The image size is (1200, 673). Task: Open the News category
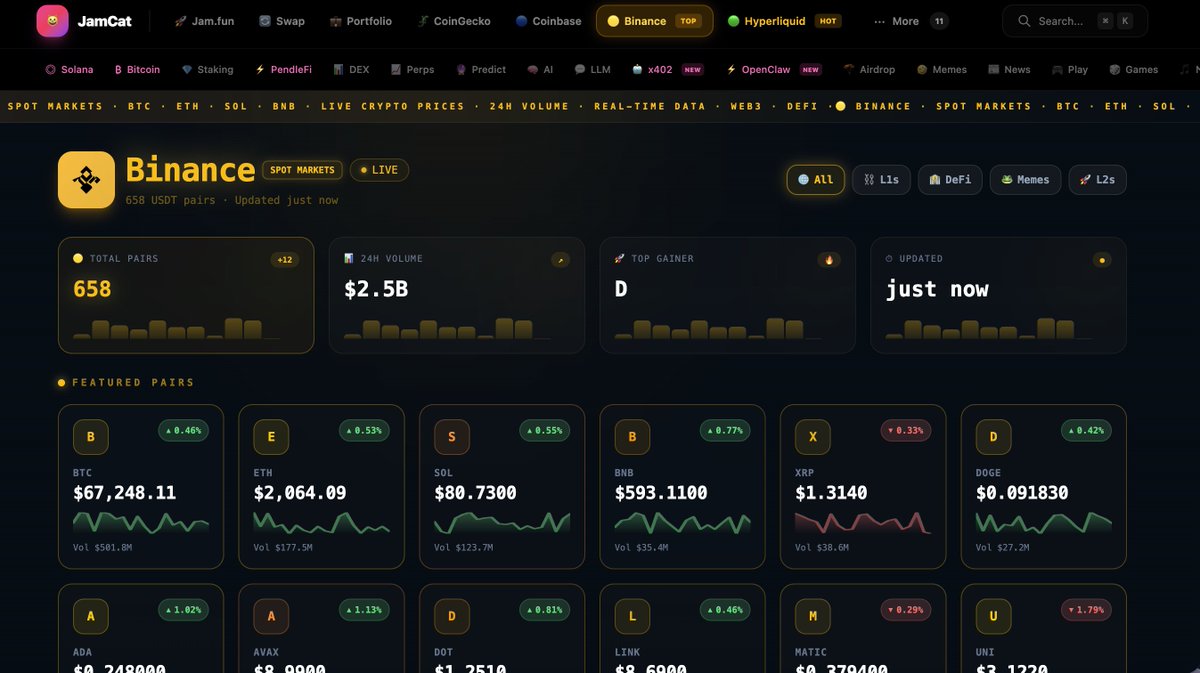point(1009,70)
